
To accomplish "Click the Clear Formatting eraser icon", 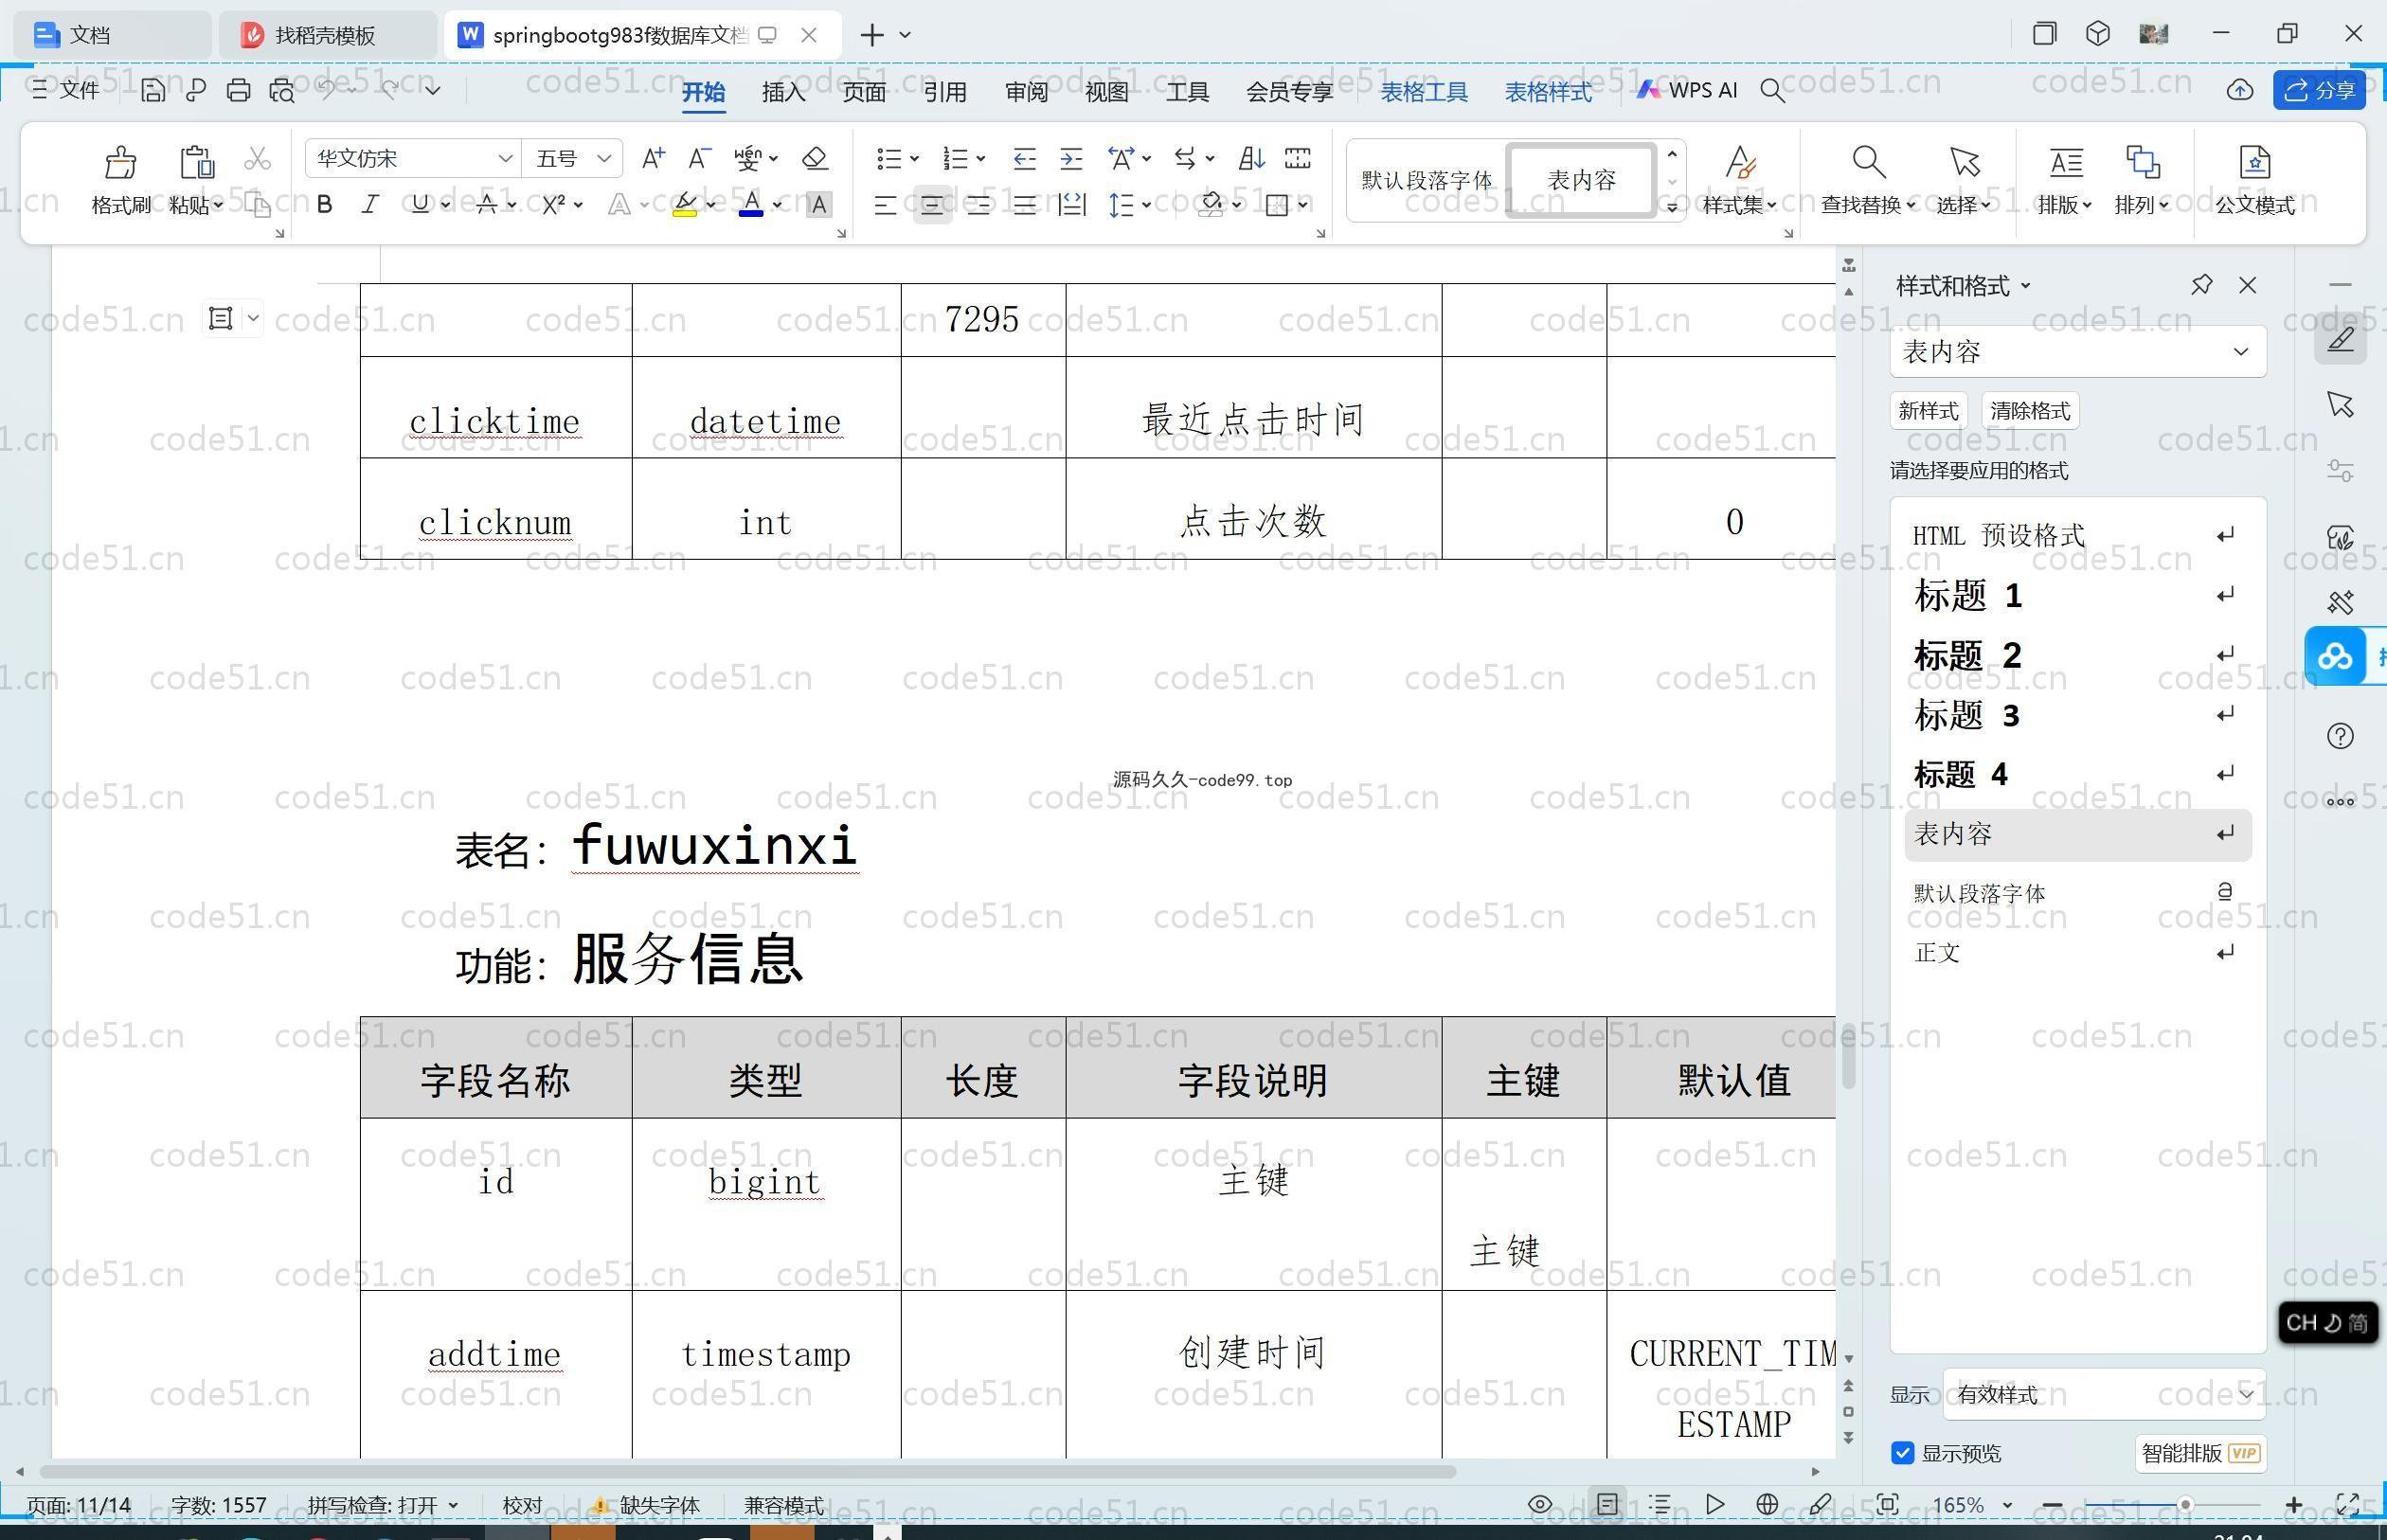I will click(x=815, y=158).
